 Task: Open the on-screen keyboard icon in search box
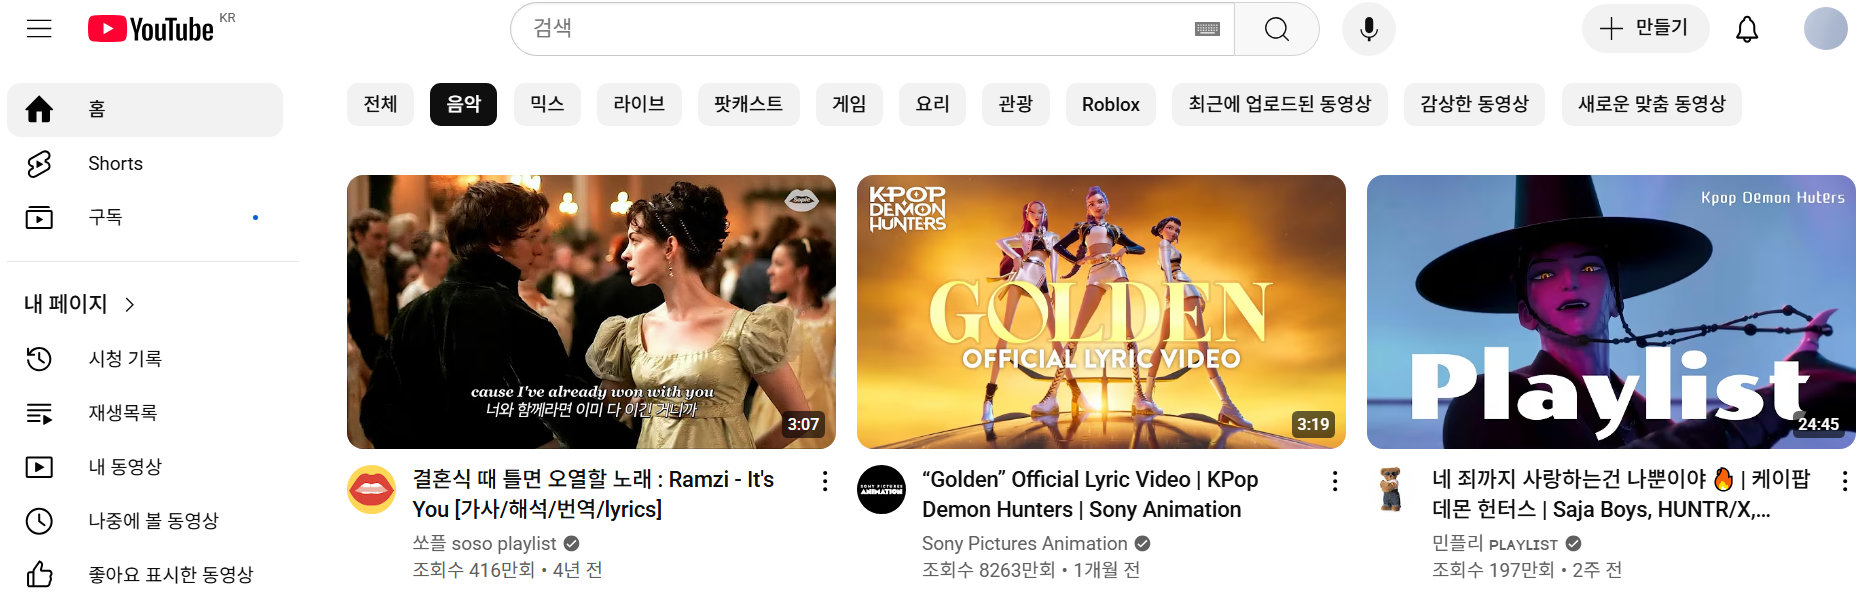click(x=1207, y=29)
